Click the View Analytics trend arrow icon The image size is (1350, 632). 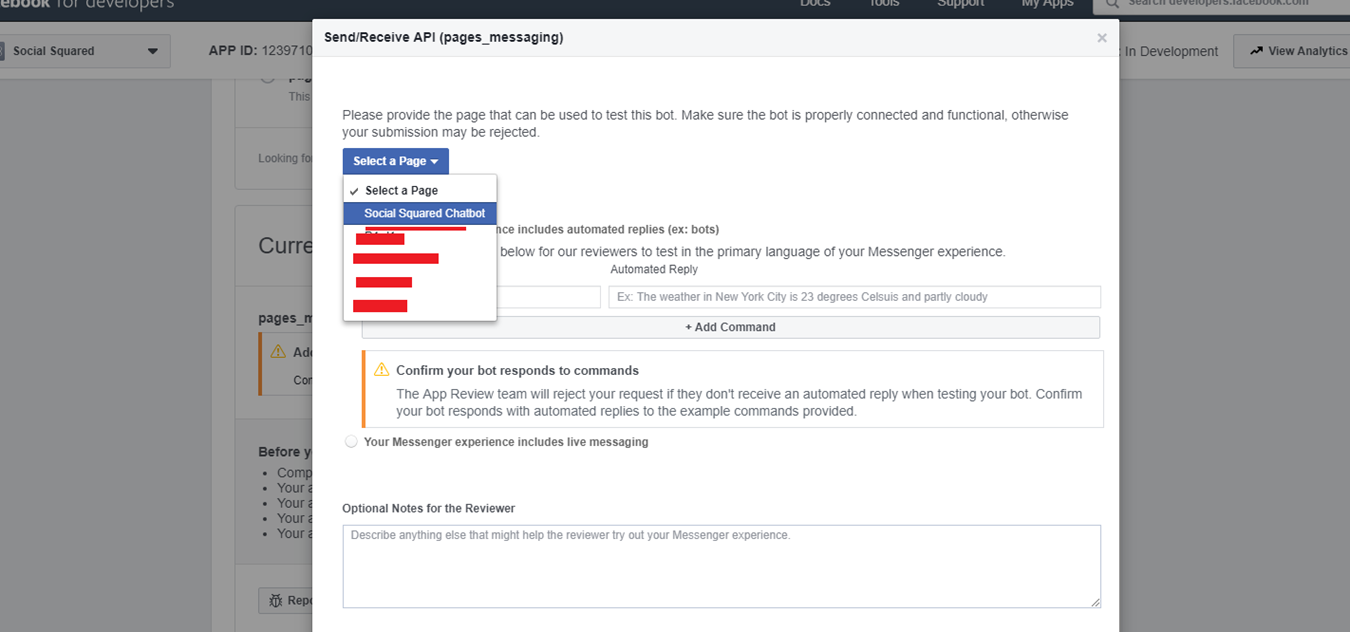click(x=1256, y=51)
